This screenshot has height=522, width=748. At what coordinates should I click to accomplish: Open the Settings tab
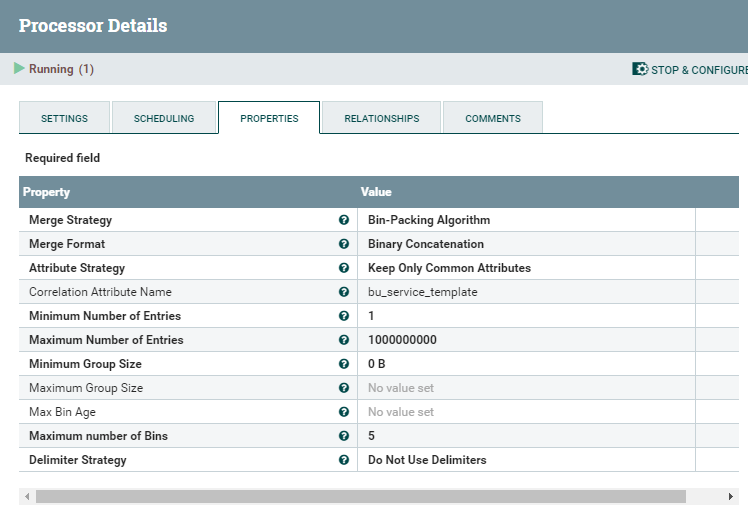point(64,118)
